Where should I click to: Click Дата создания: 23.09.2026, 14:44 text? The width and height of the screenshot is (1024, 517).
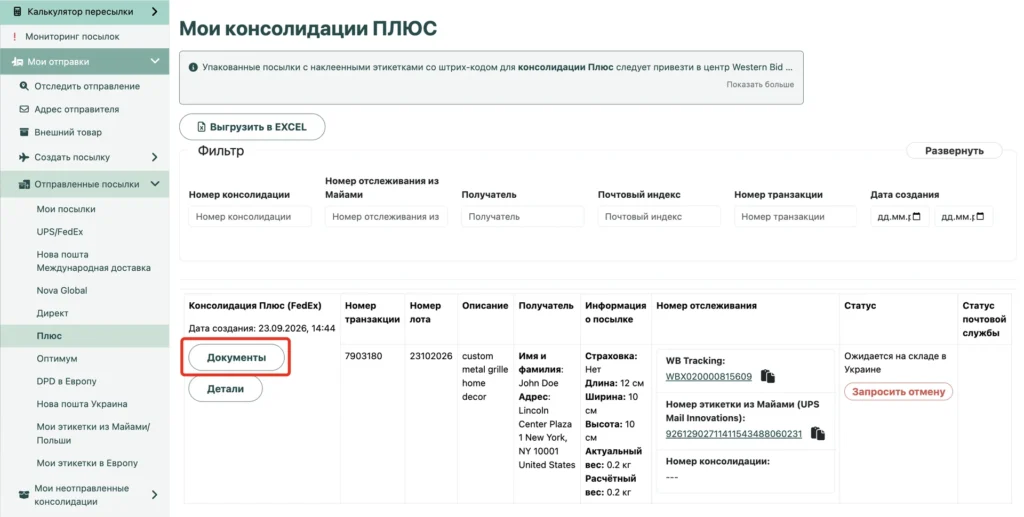point(262,328)
